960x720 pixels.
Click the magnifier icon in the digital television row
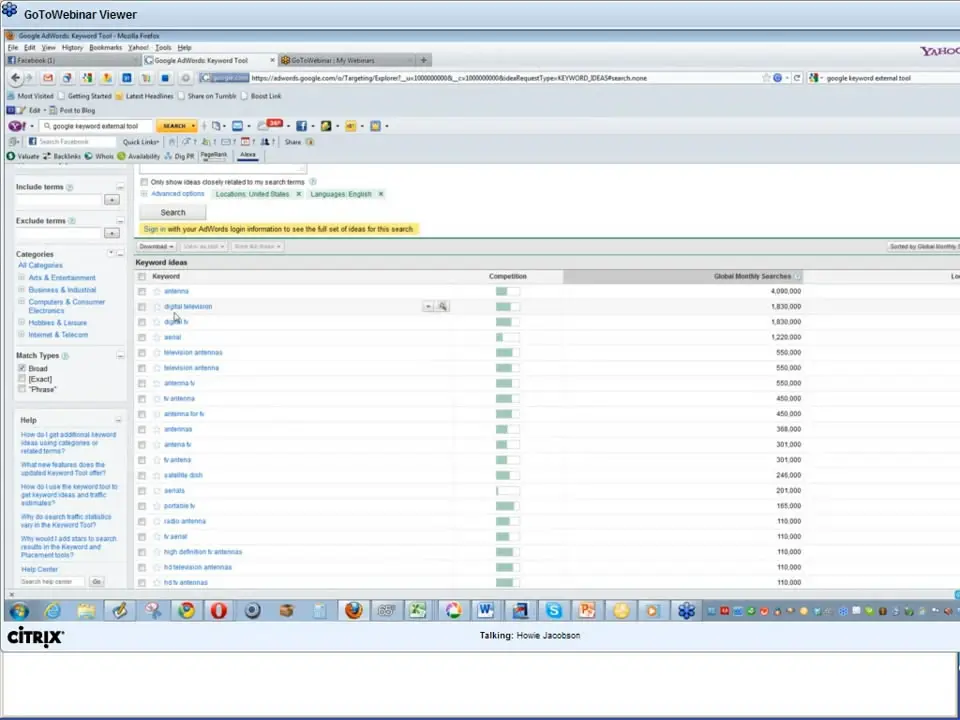coord(443,306)
